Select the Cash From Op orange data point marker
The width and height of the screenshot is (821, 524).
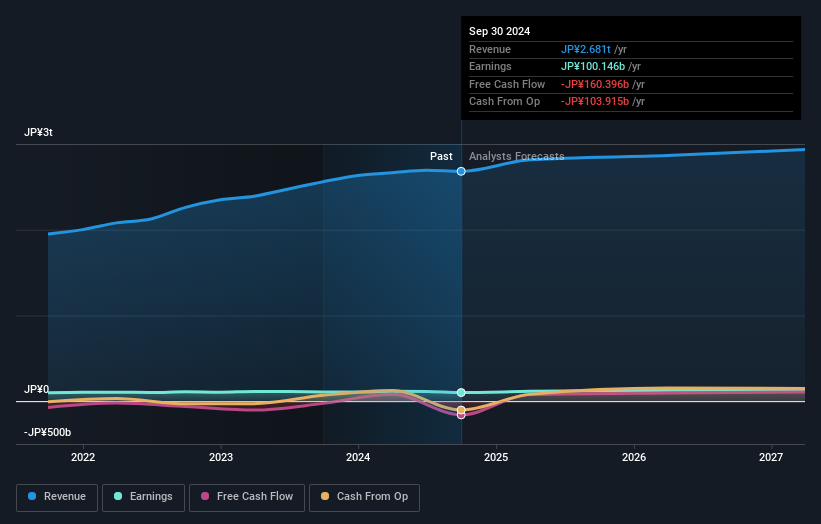click(461, 410)
